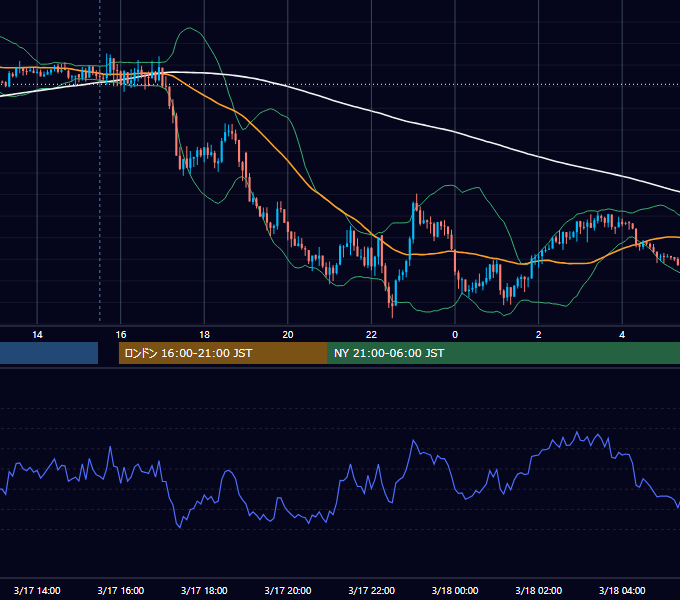Click the 3/18 00:00 date label
This screenshot has width=680, height=600.
(x=455, y=590)
